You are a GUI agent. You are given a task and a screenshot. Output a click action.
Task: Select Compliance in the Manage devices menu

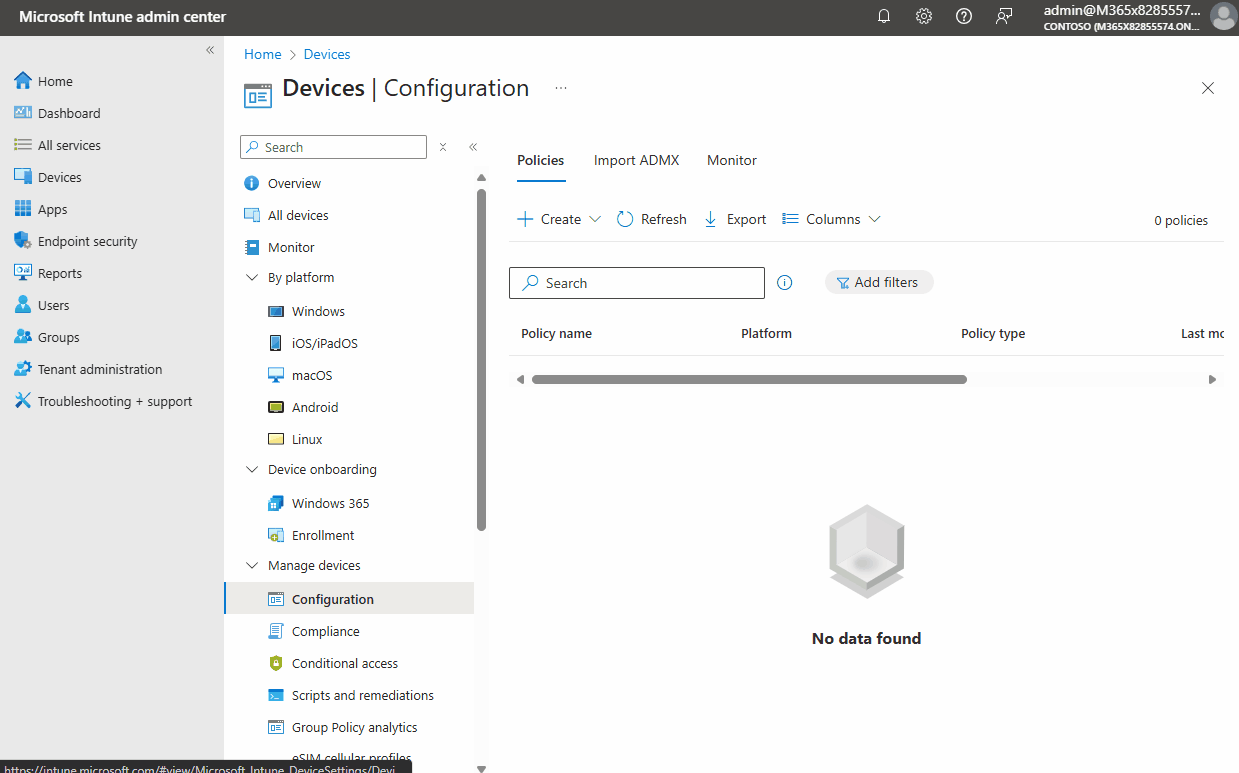(x=325, y=632)
